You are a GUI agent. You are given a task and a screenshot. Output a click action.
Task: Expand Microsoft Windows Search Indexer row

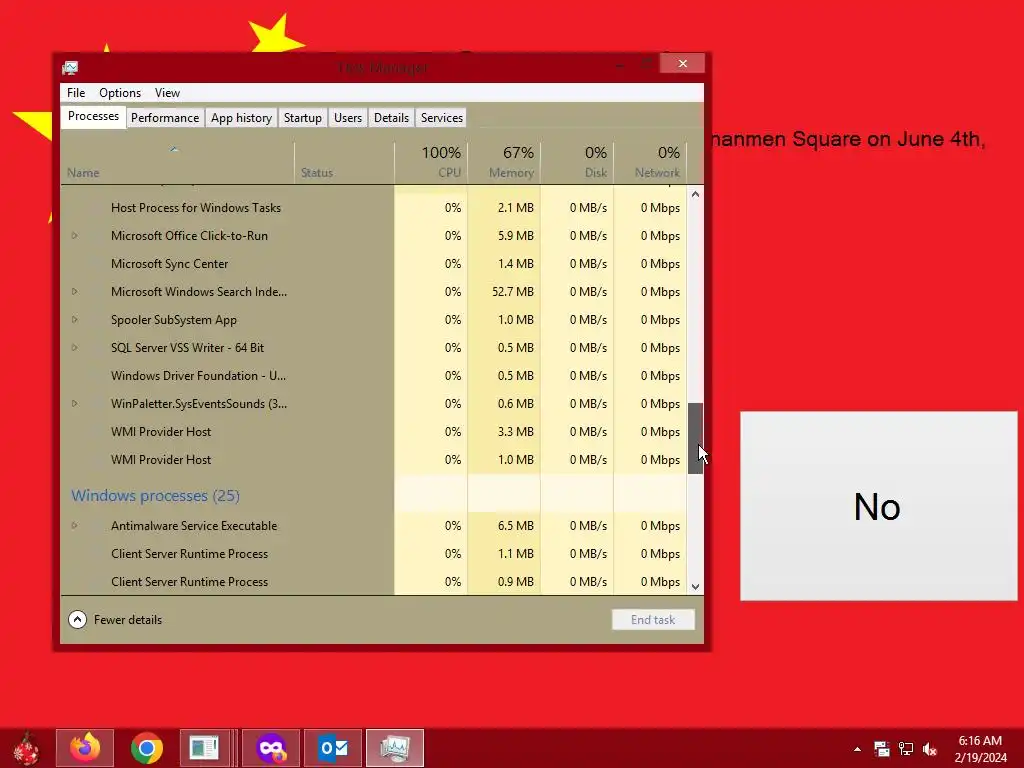coord(74,291)
